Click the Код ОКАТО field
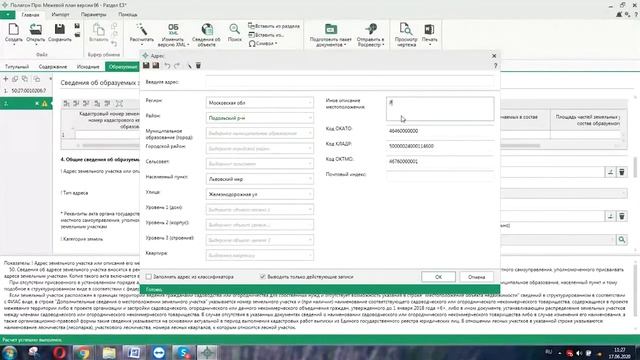Viewport: 640px width, 360px height. pos(440,131)
